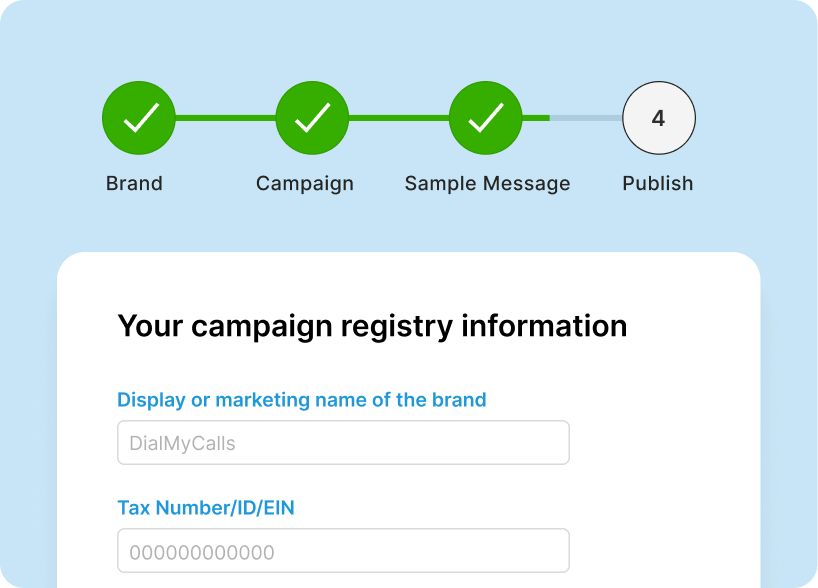Select the Campaign step checkmark circle

(x=312, y=118)
